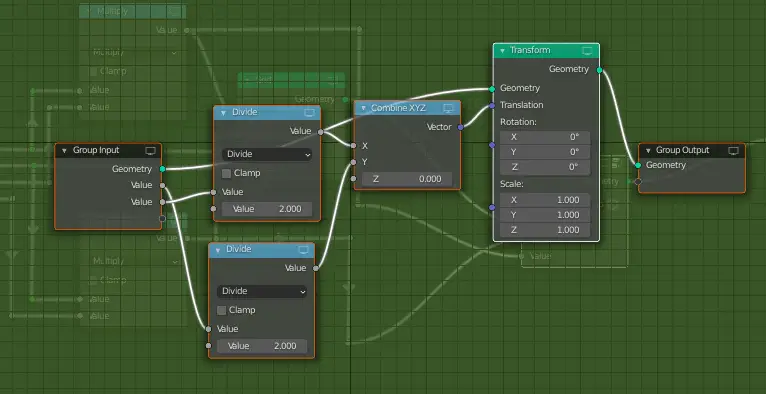Click the Scale Z 1.000 field in Transform
Viewport: 766px width, 394px height.
click(545, 230)
